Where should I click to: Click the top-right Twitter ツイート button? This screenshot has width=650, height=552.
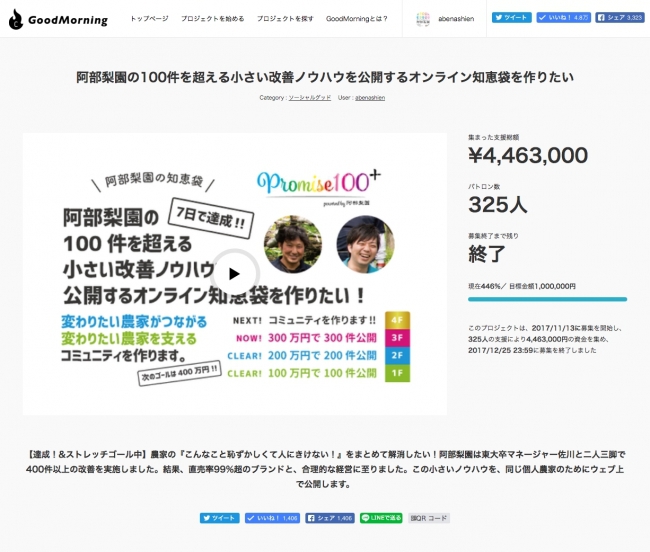point(511,18)
